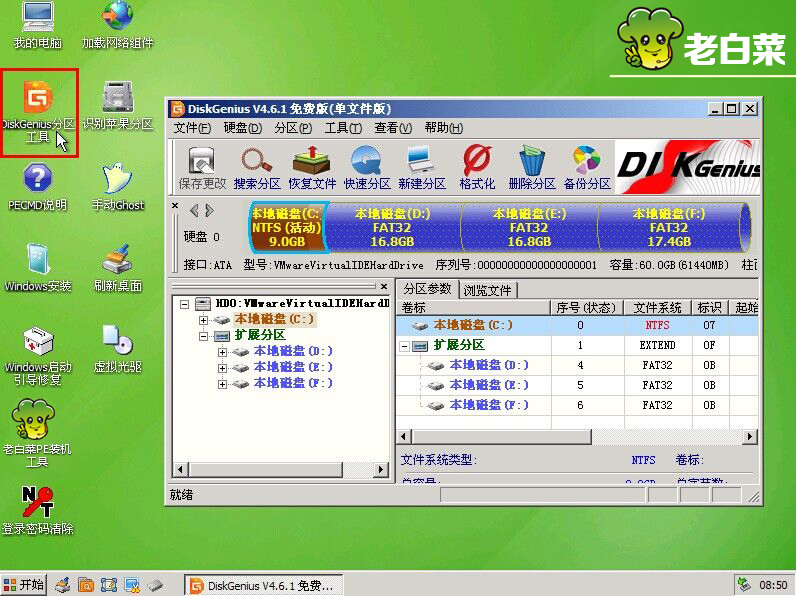Click the 格式化 (Format) toolbar icon
Screen dimensions: 796x596
point(477,167)
